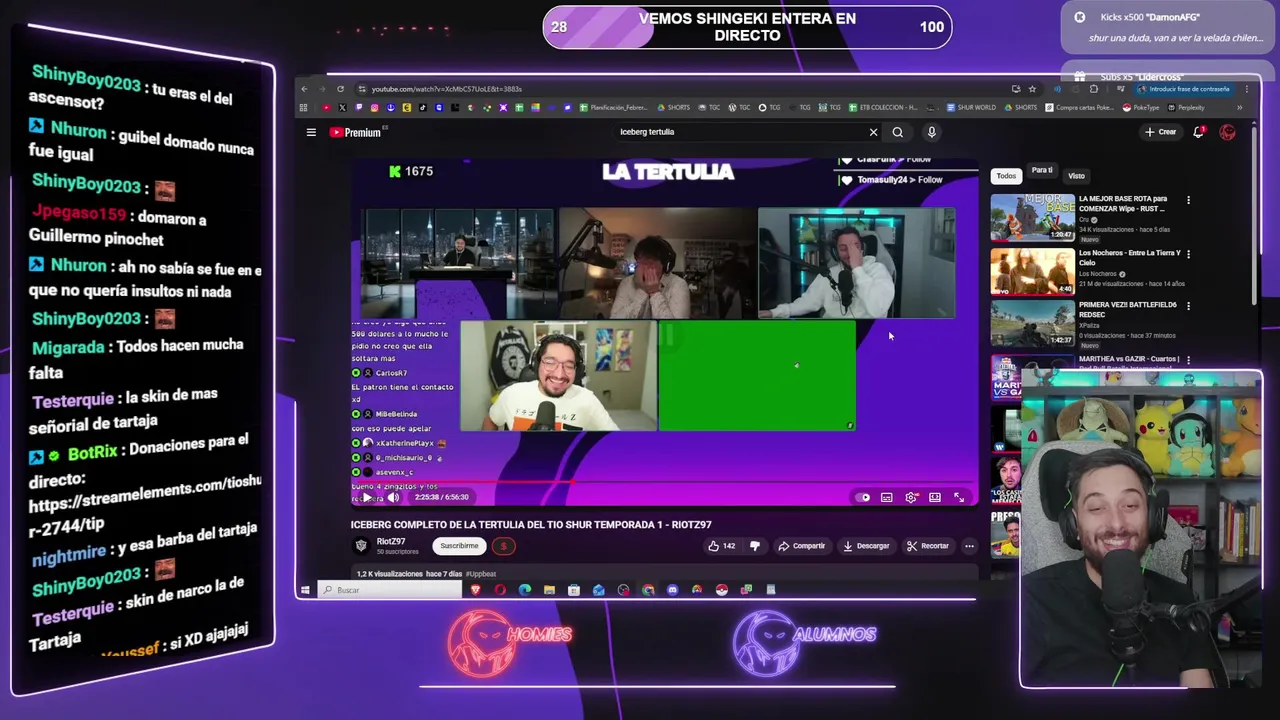Open YouTube notifications bell
This screenshot has width=1280, height=720.
pyautogui.click(x=1198, y=132)
